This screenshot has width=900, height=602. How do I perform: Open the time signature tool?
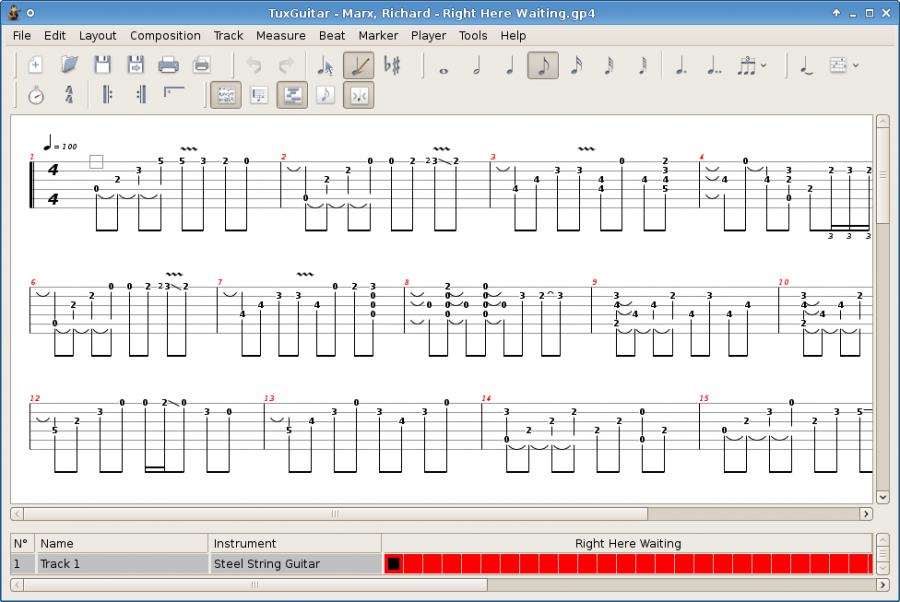tap(69, 95)
